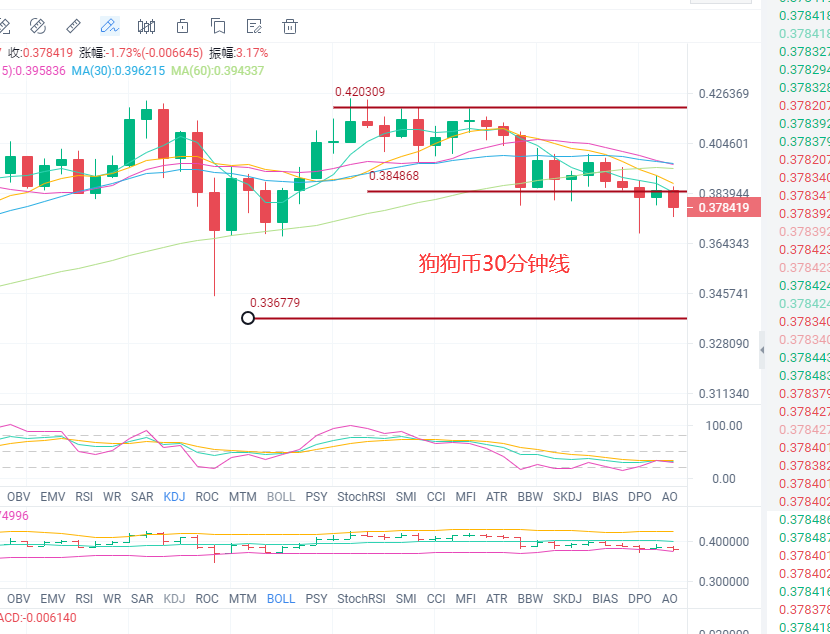830x634 pixels.
Task: Click ATR in the lower indicator row
Action: pos(496,598)
